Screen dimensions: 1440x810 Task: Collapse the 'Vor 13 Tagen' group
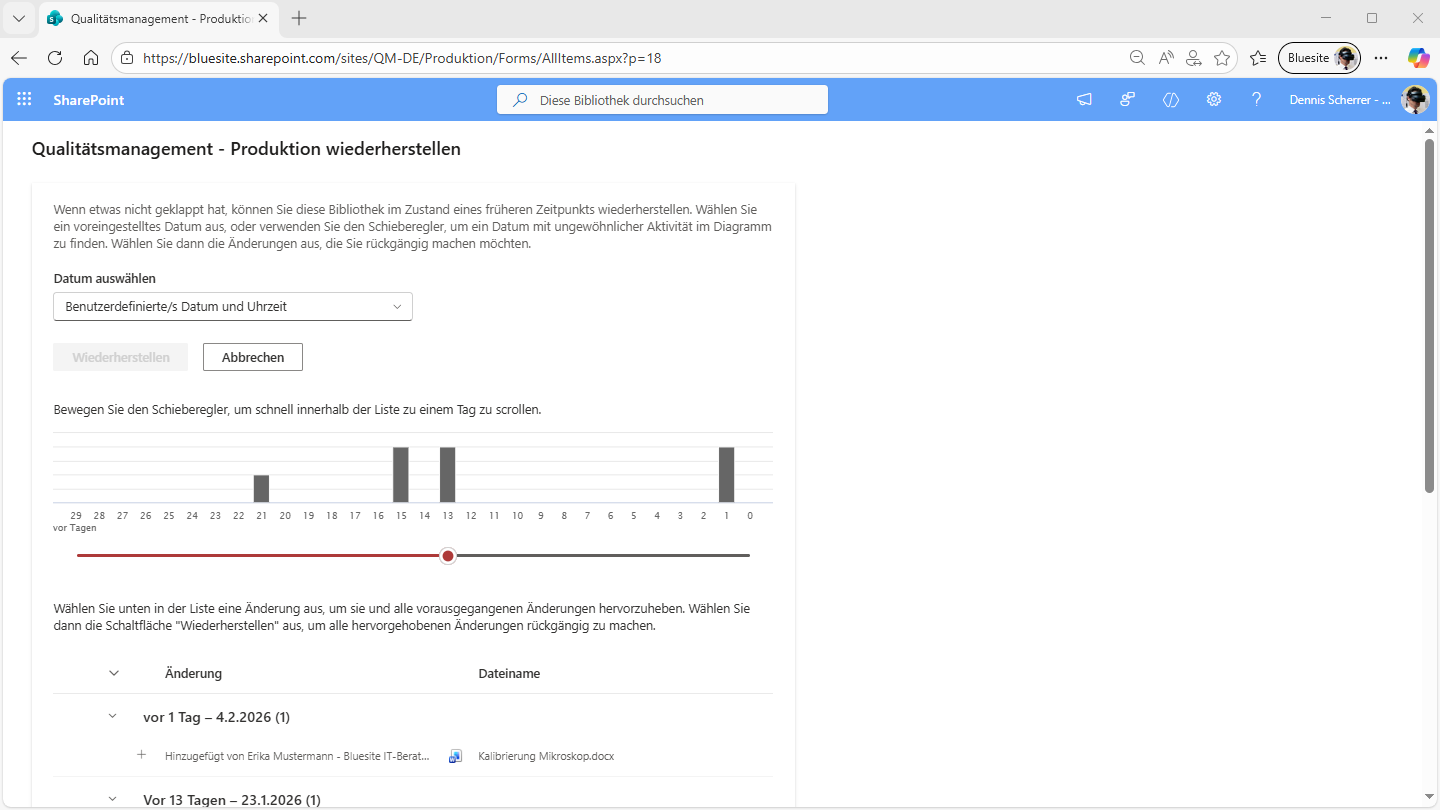[x=114, y=799]
